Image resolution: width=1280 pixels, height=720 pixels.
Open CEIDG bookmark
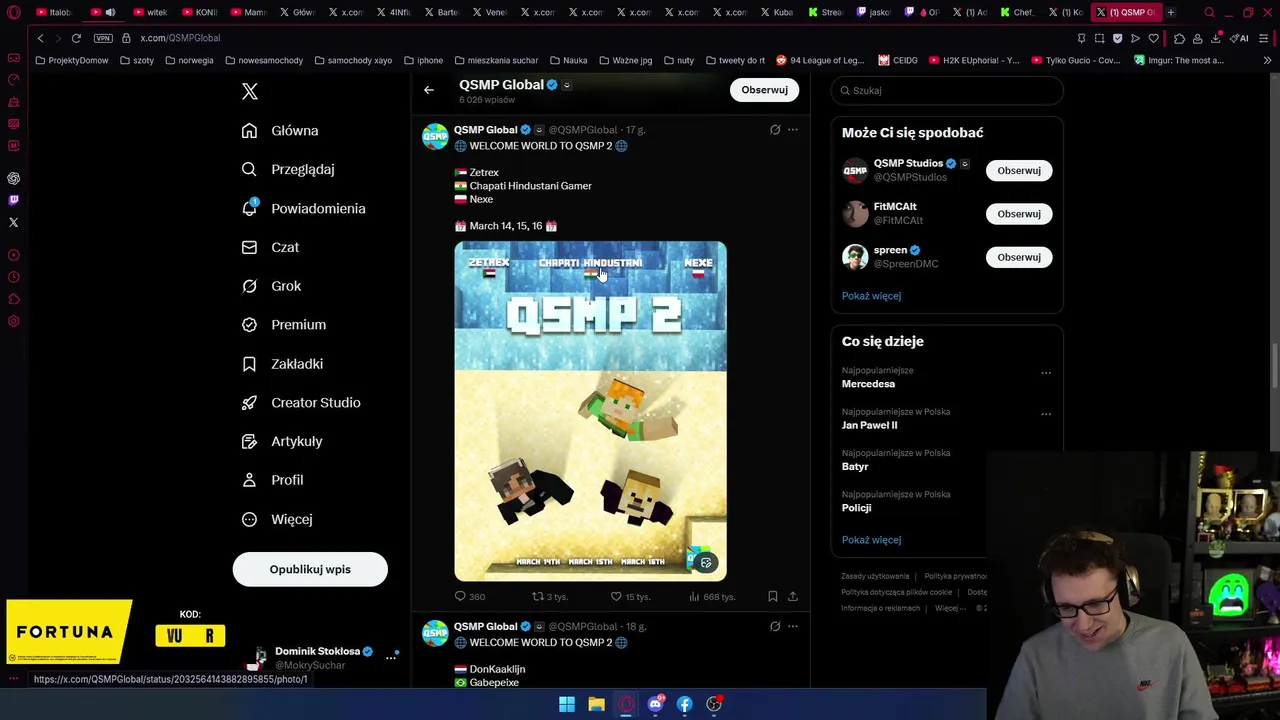coord(898,60)
